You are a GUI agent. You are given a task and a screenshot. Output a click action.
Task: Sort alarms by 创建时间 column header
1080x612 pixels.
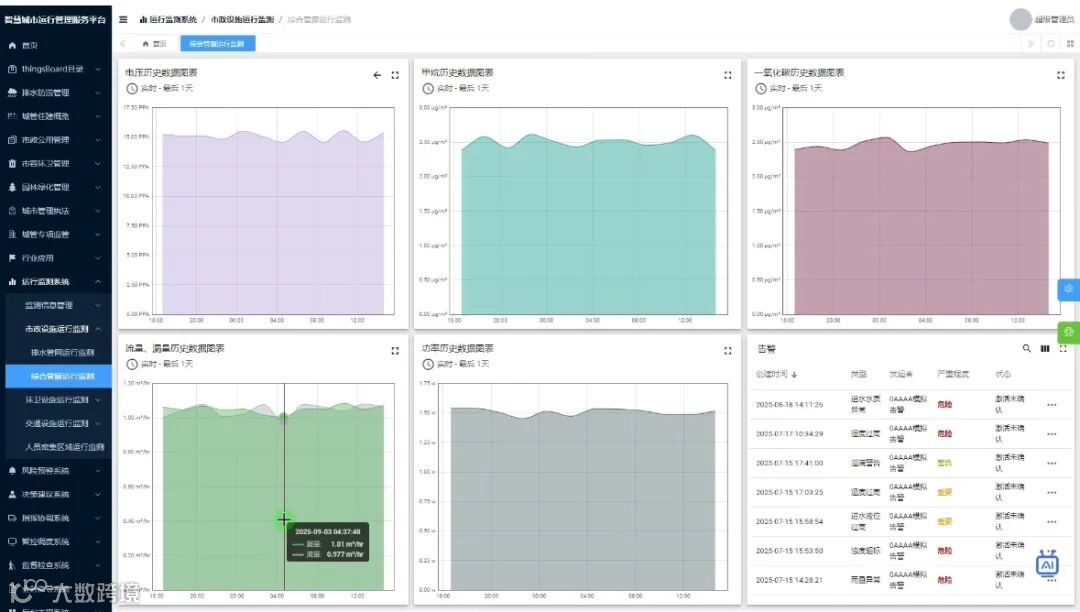tap(776, 374)
